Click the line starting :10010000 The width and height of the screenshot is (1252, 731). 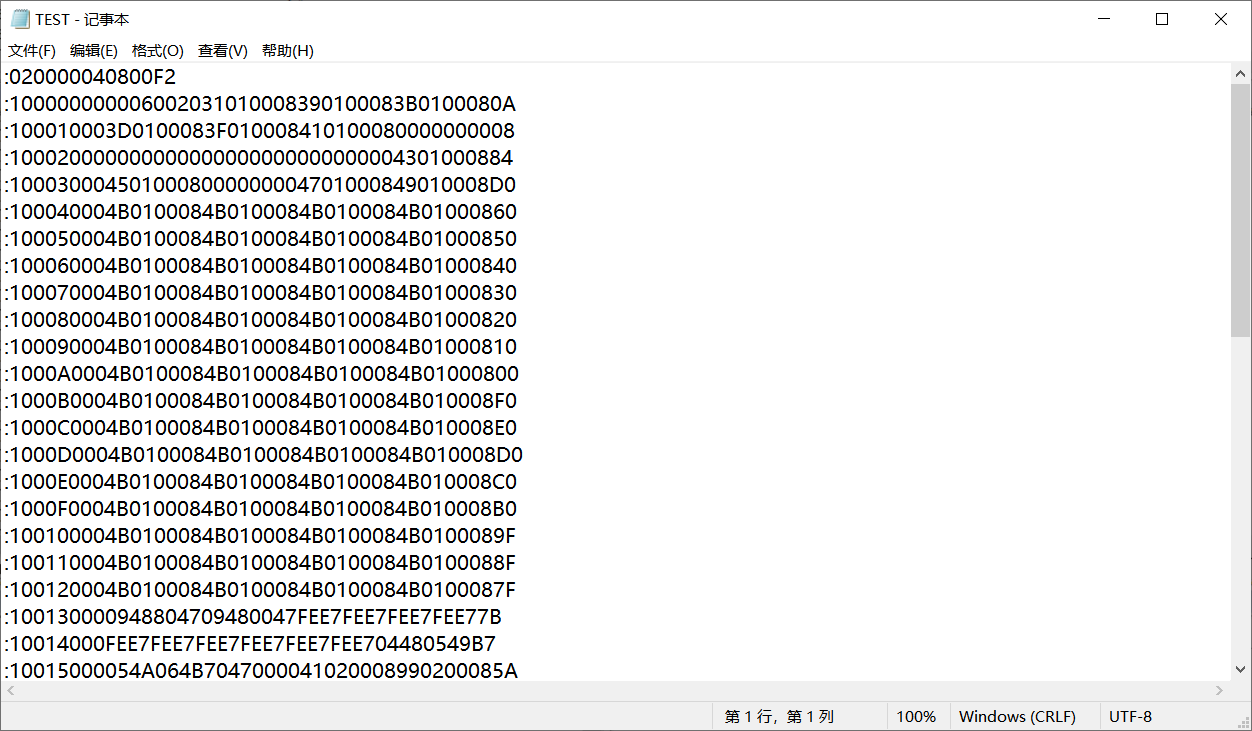tap(260, 536)
